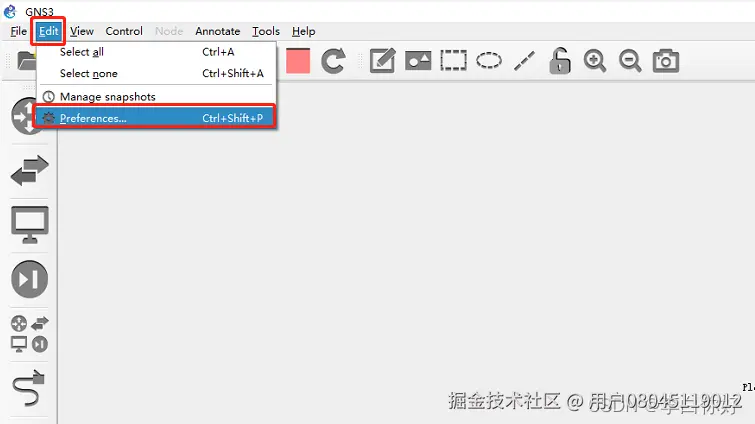Click the take screenshot camera icon
Screen dimensions: 755x424
point(666,61)
